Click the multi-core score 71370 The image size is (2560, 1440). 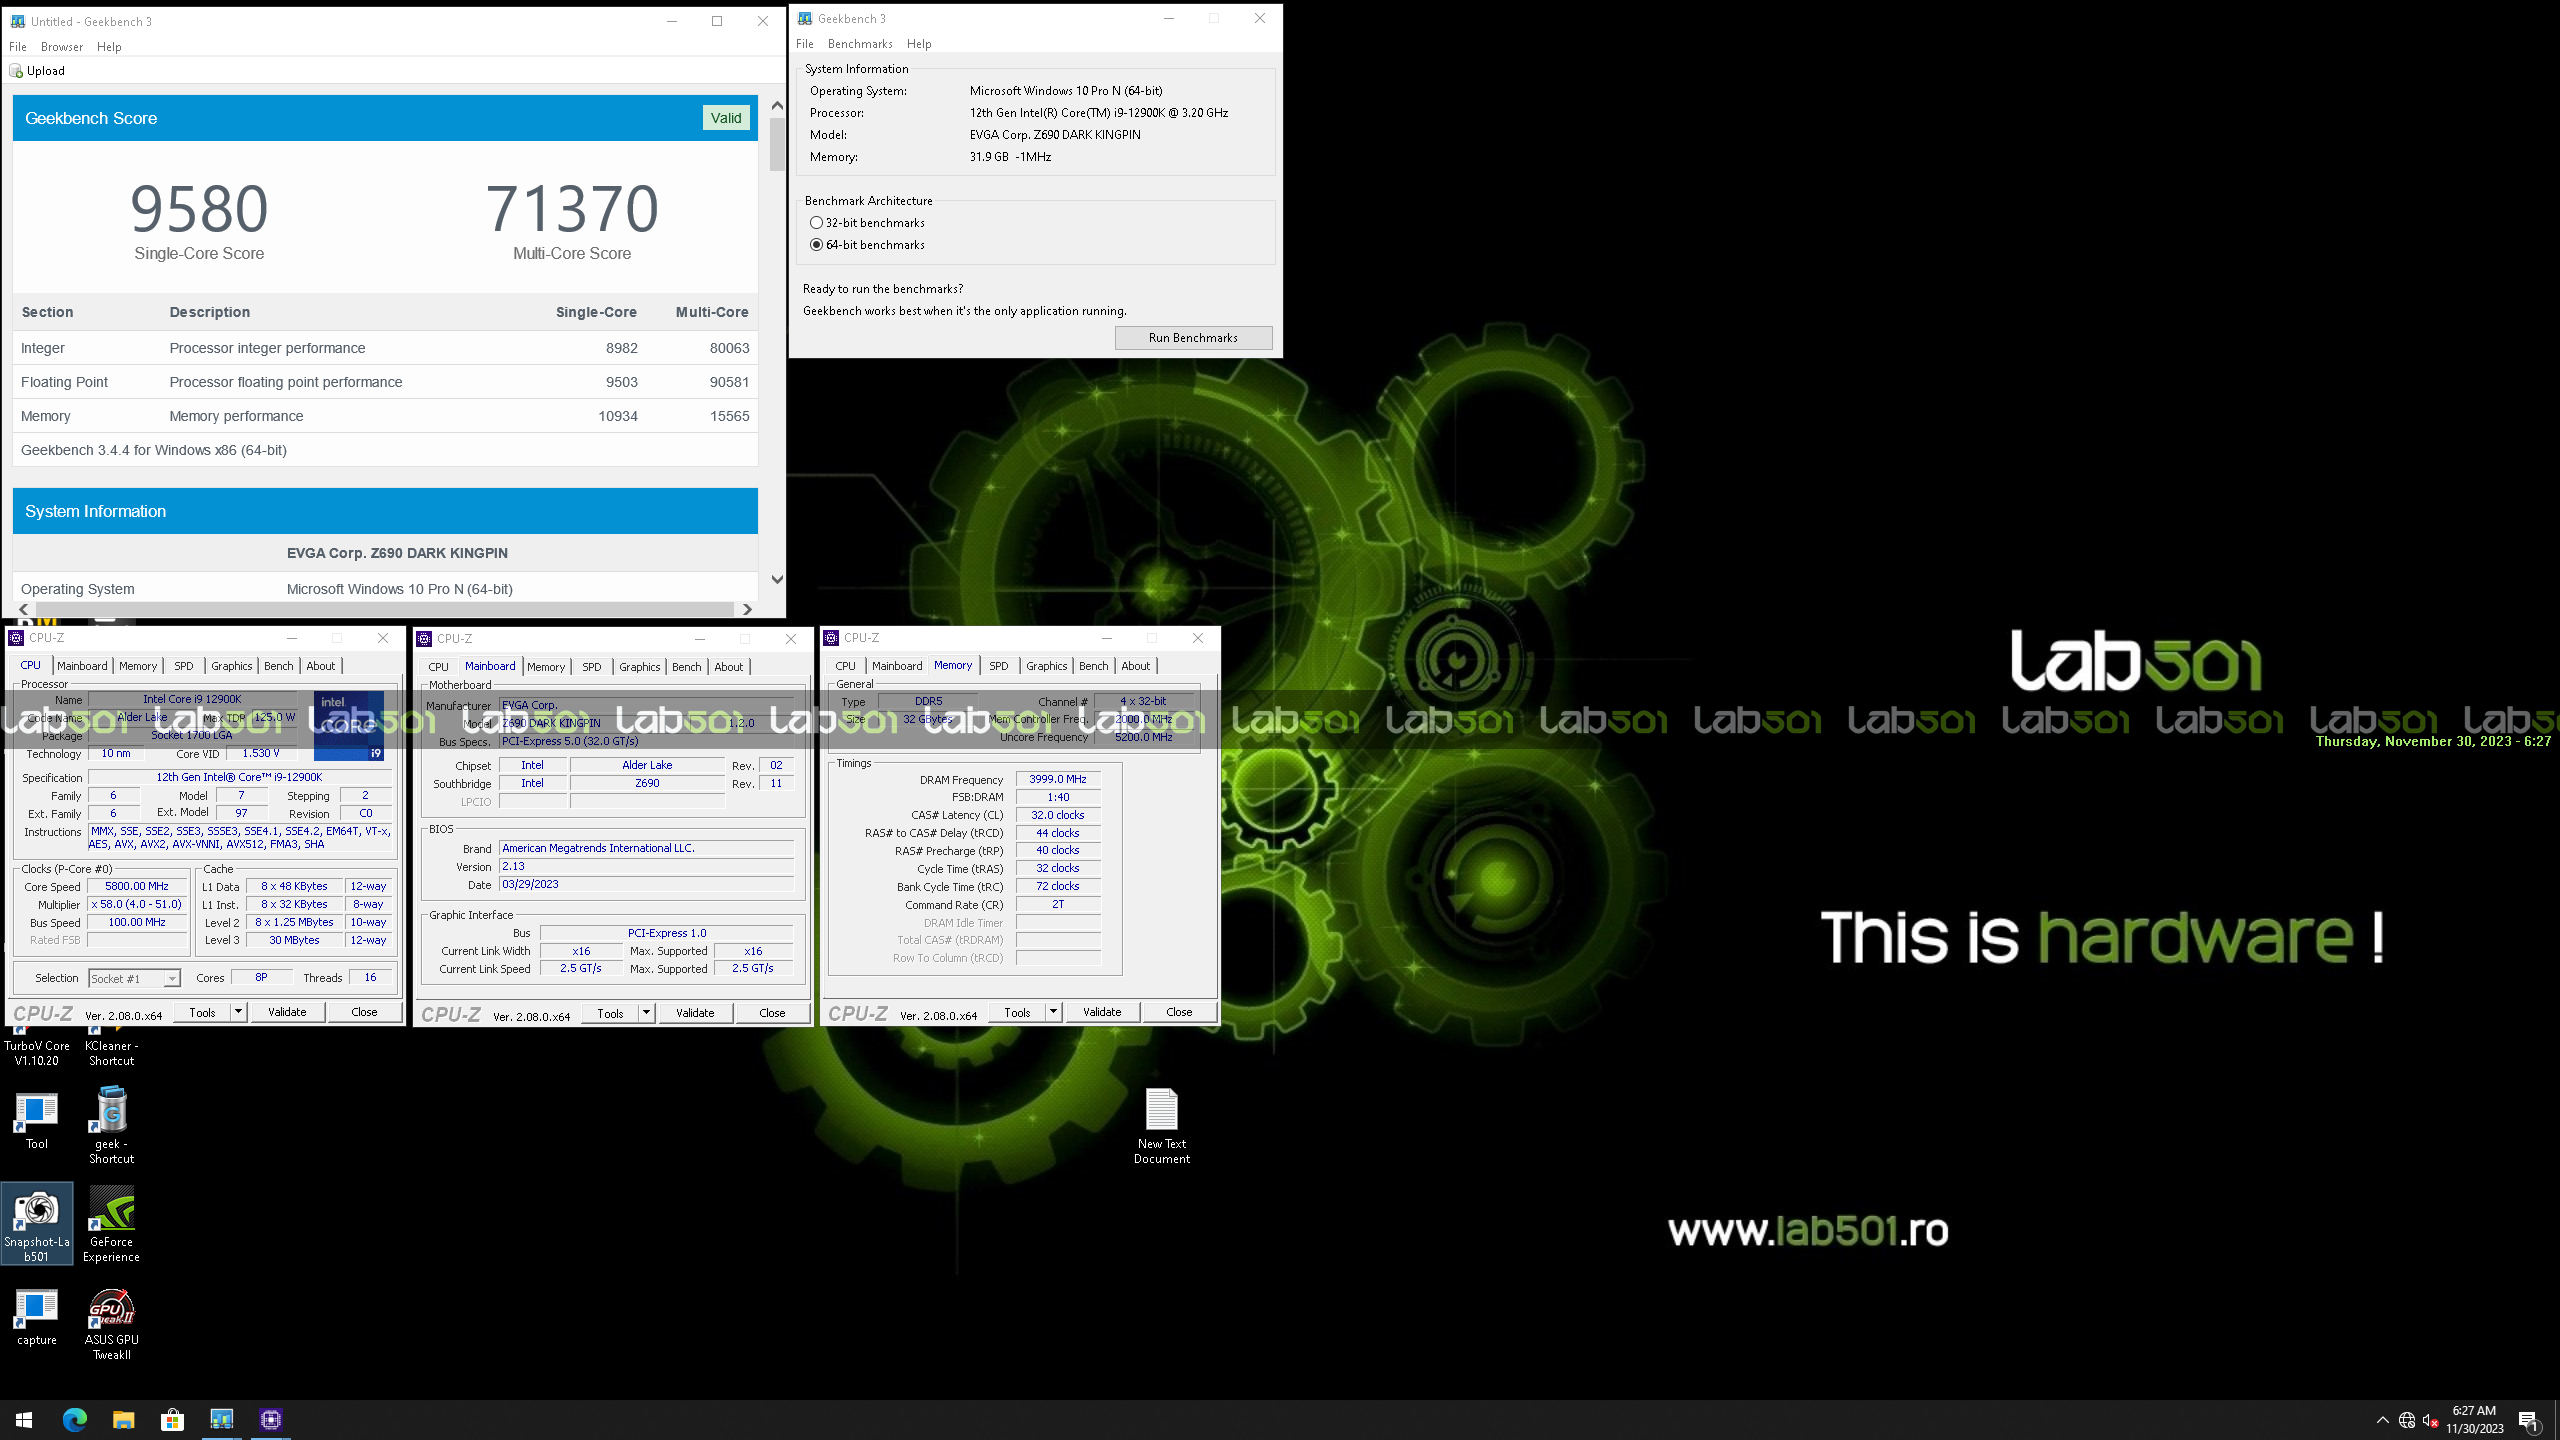click(572, 209)
